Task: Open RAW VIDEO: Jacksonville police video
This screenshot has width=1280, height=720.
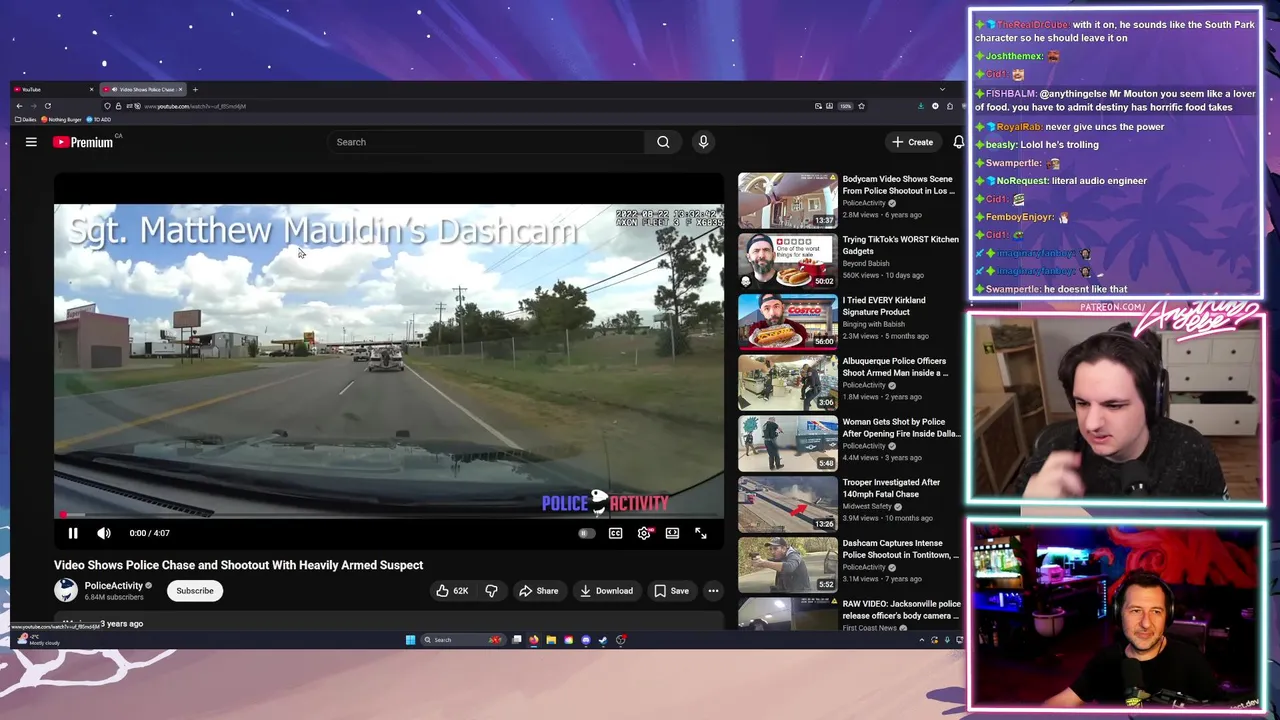Action: 850,613
